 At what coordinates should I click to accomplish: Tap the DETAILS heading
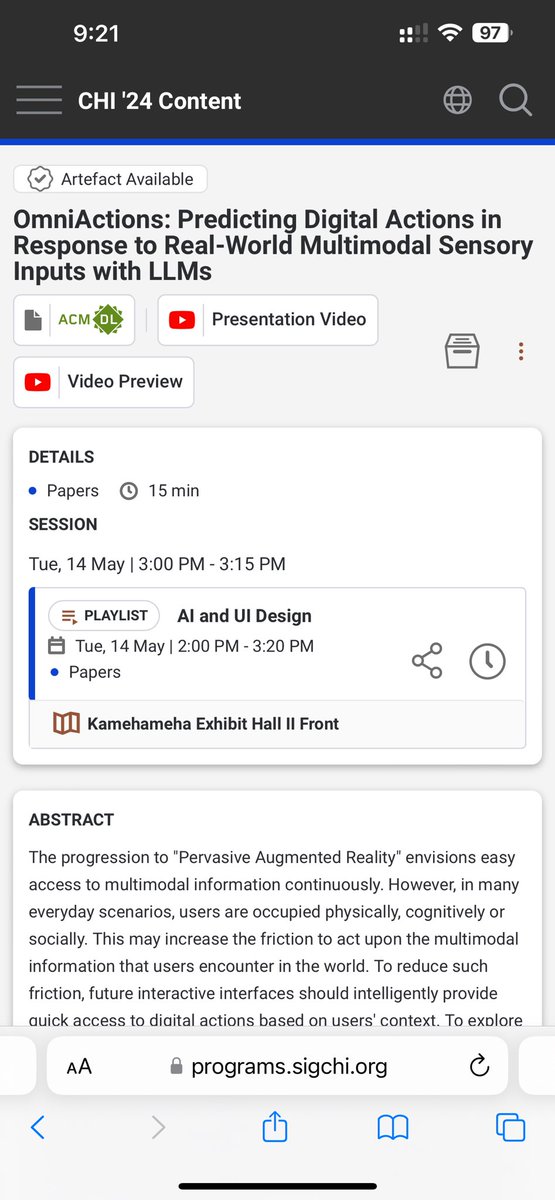tap(62, 457)
